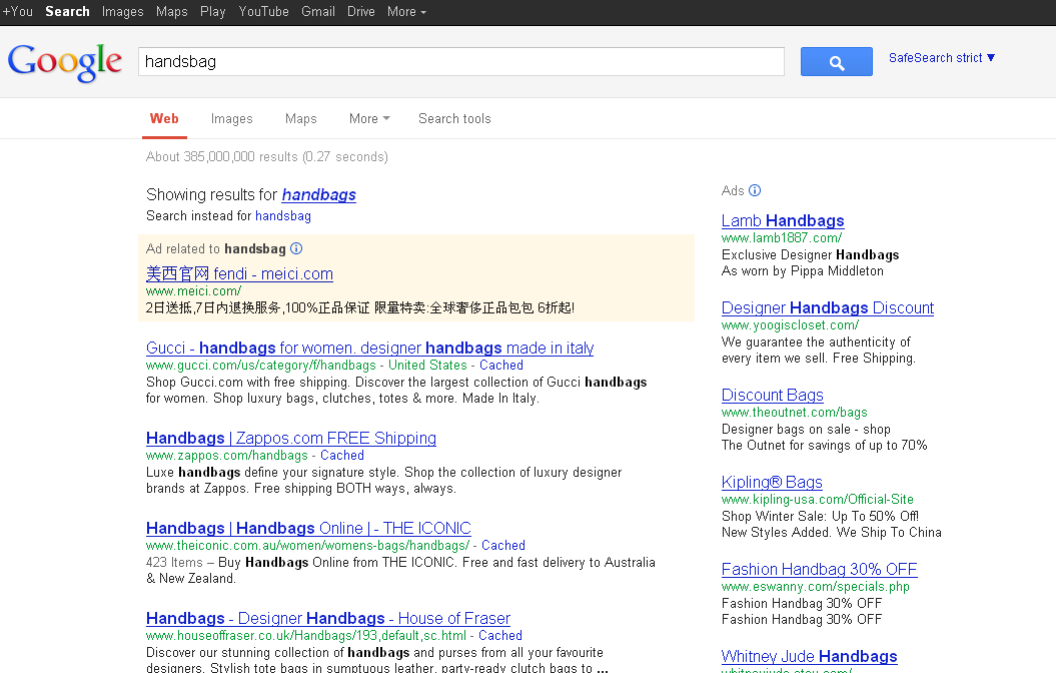
Task: Open THE ICONIC Handbags Online result
Action: coord(308,528)
